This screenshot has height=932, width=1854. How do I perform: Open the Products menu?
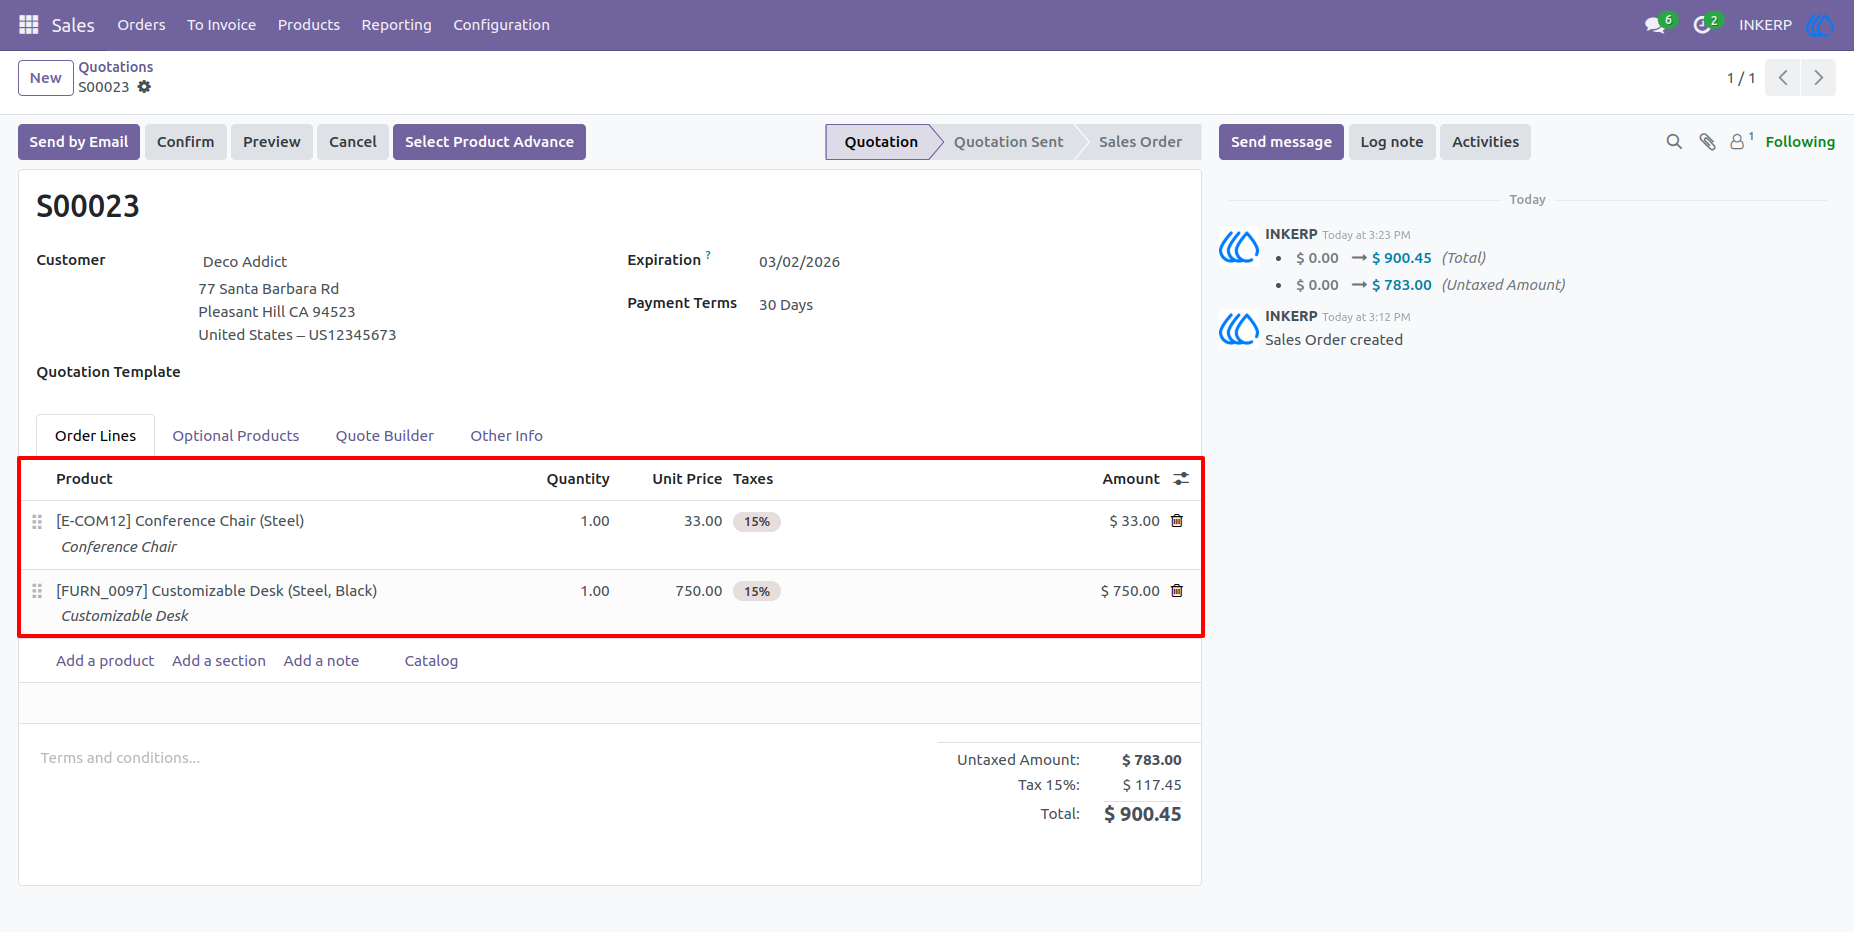pos(309,25)
